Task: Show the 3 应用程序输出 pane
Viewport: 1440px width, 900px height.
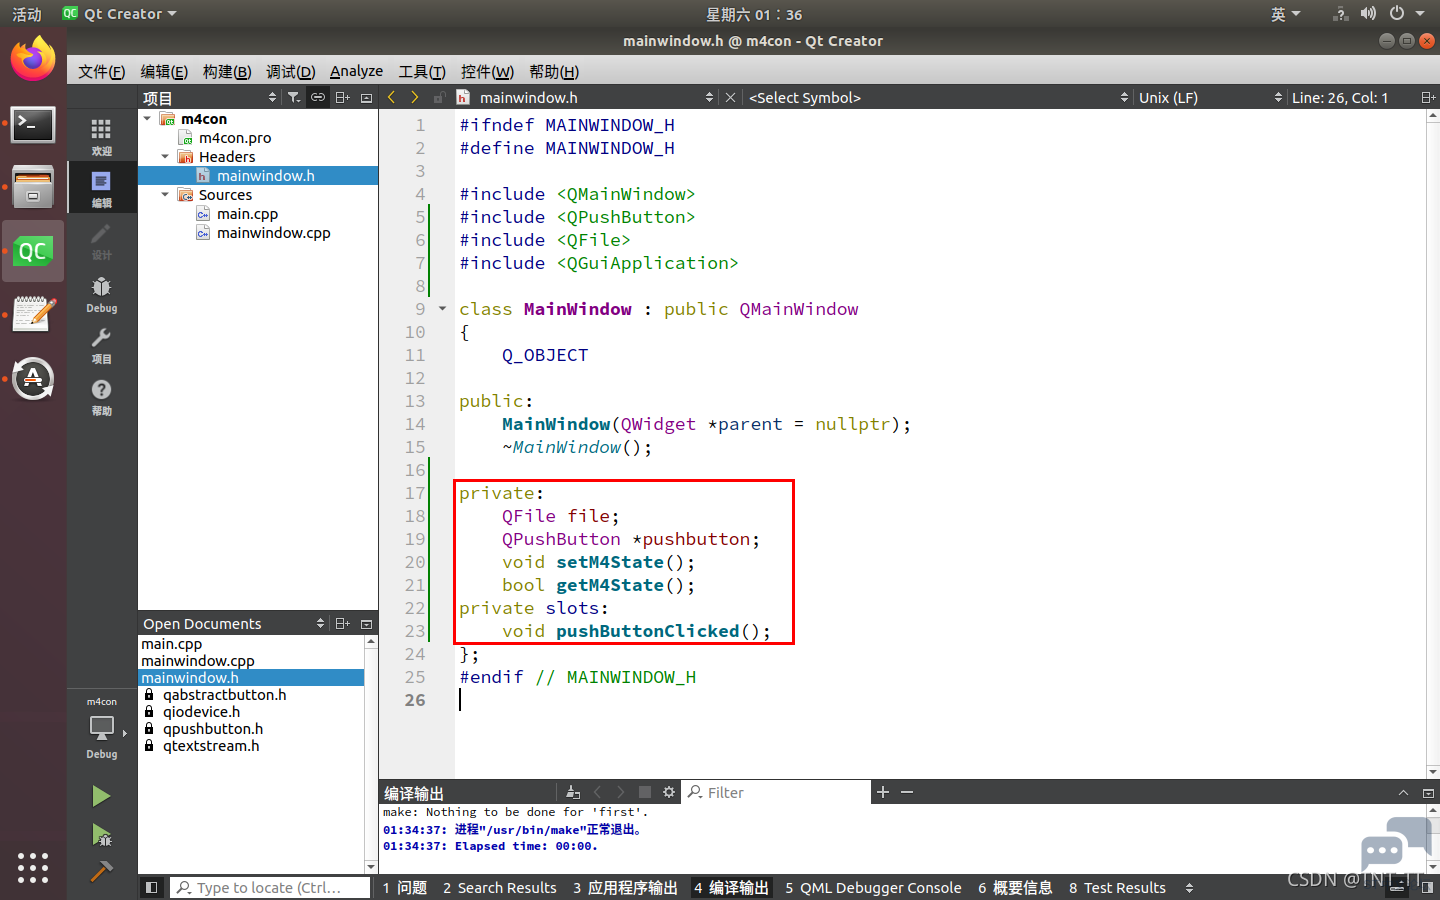Action: 625,888
